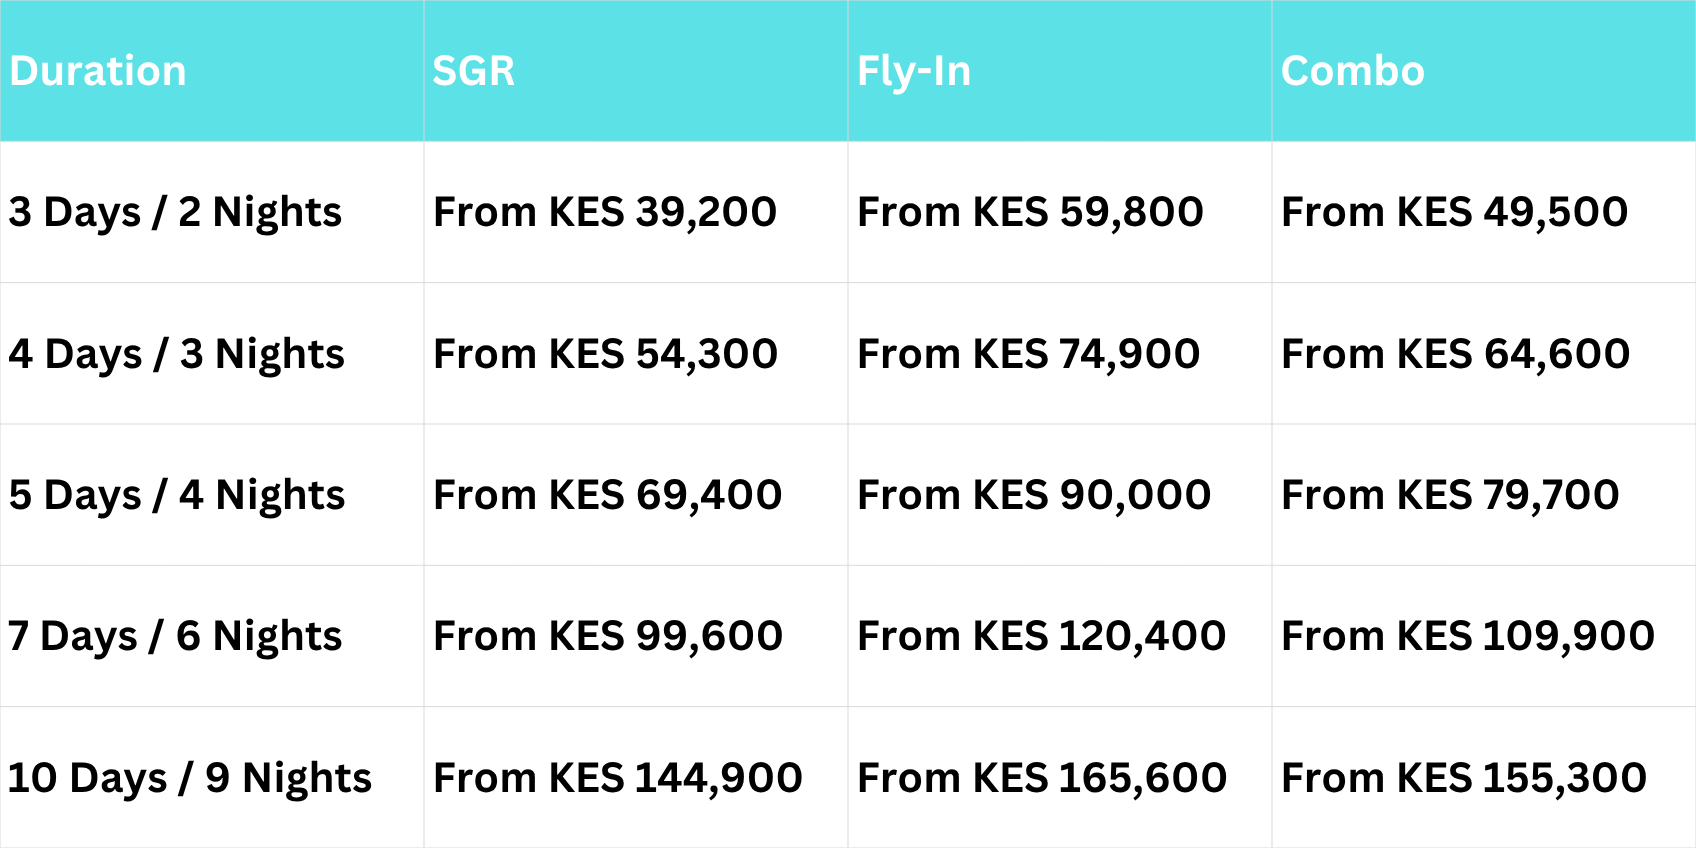
Task: Click the Fly-In price KES 90,000
Action: coord(1034,495)
